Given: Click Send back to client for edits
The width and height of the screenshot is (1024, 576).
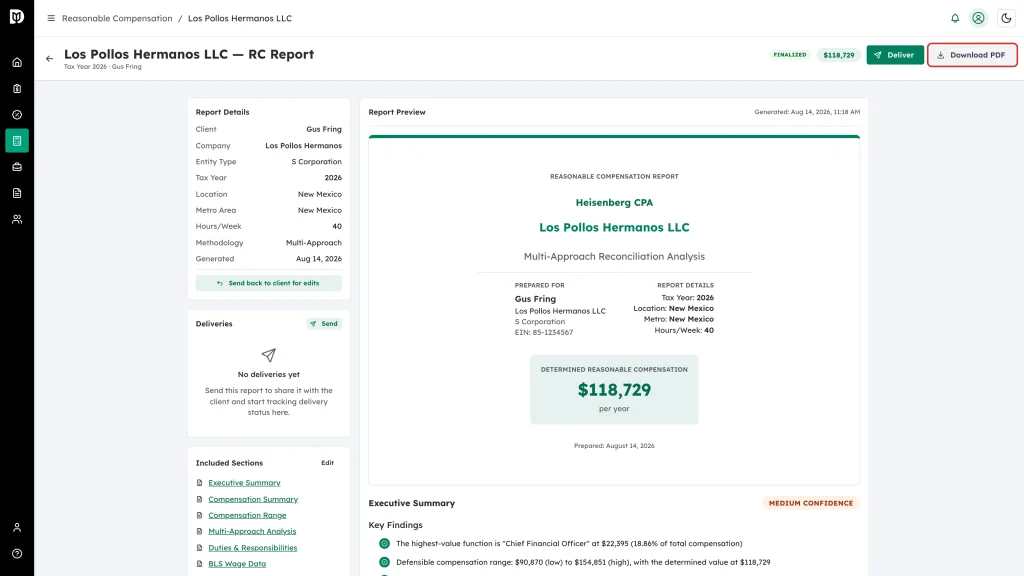Looking at the screenshot, I should tap(268, 283).
